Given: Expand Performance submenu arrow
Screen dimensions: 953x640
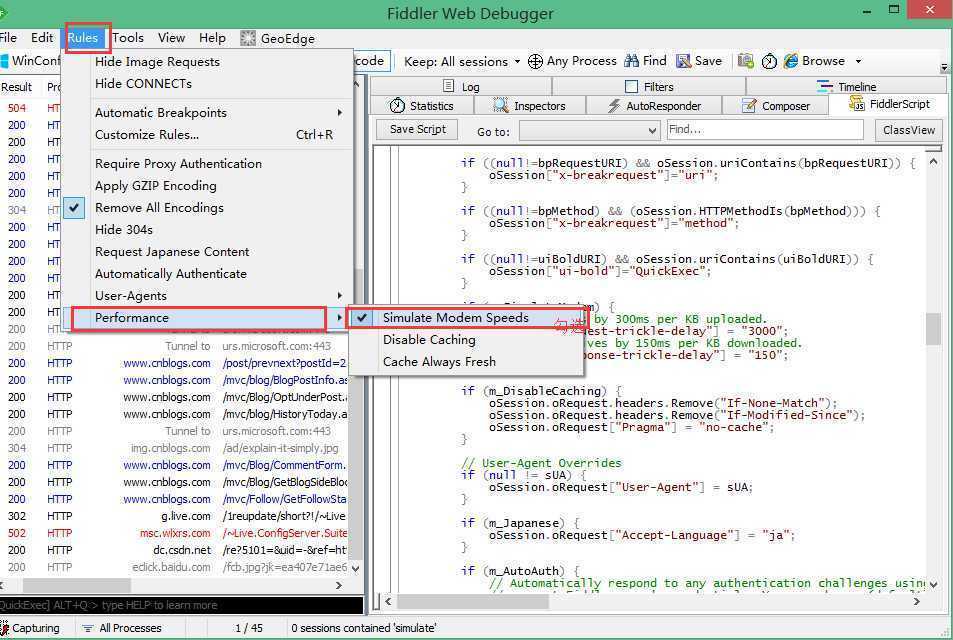Looking at the screenshot, I should tap(340, 318).
